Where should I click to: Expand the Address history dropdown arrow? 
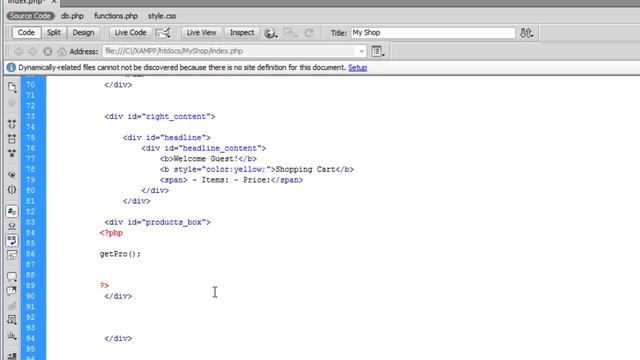pyautogui.click(x=361, y=51)
